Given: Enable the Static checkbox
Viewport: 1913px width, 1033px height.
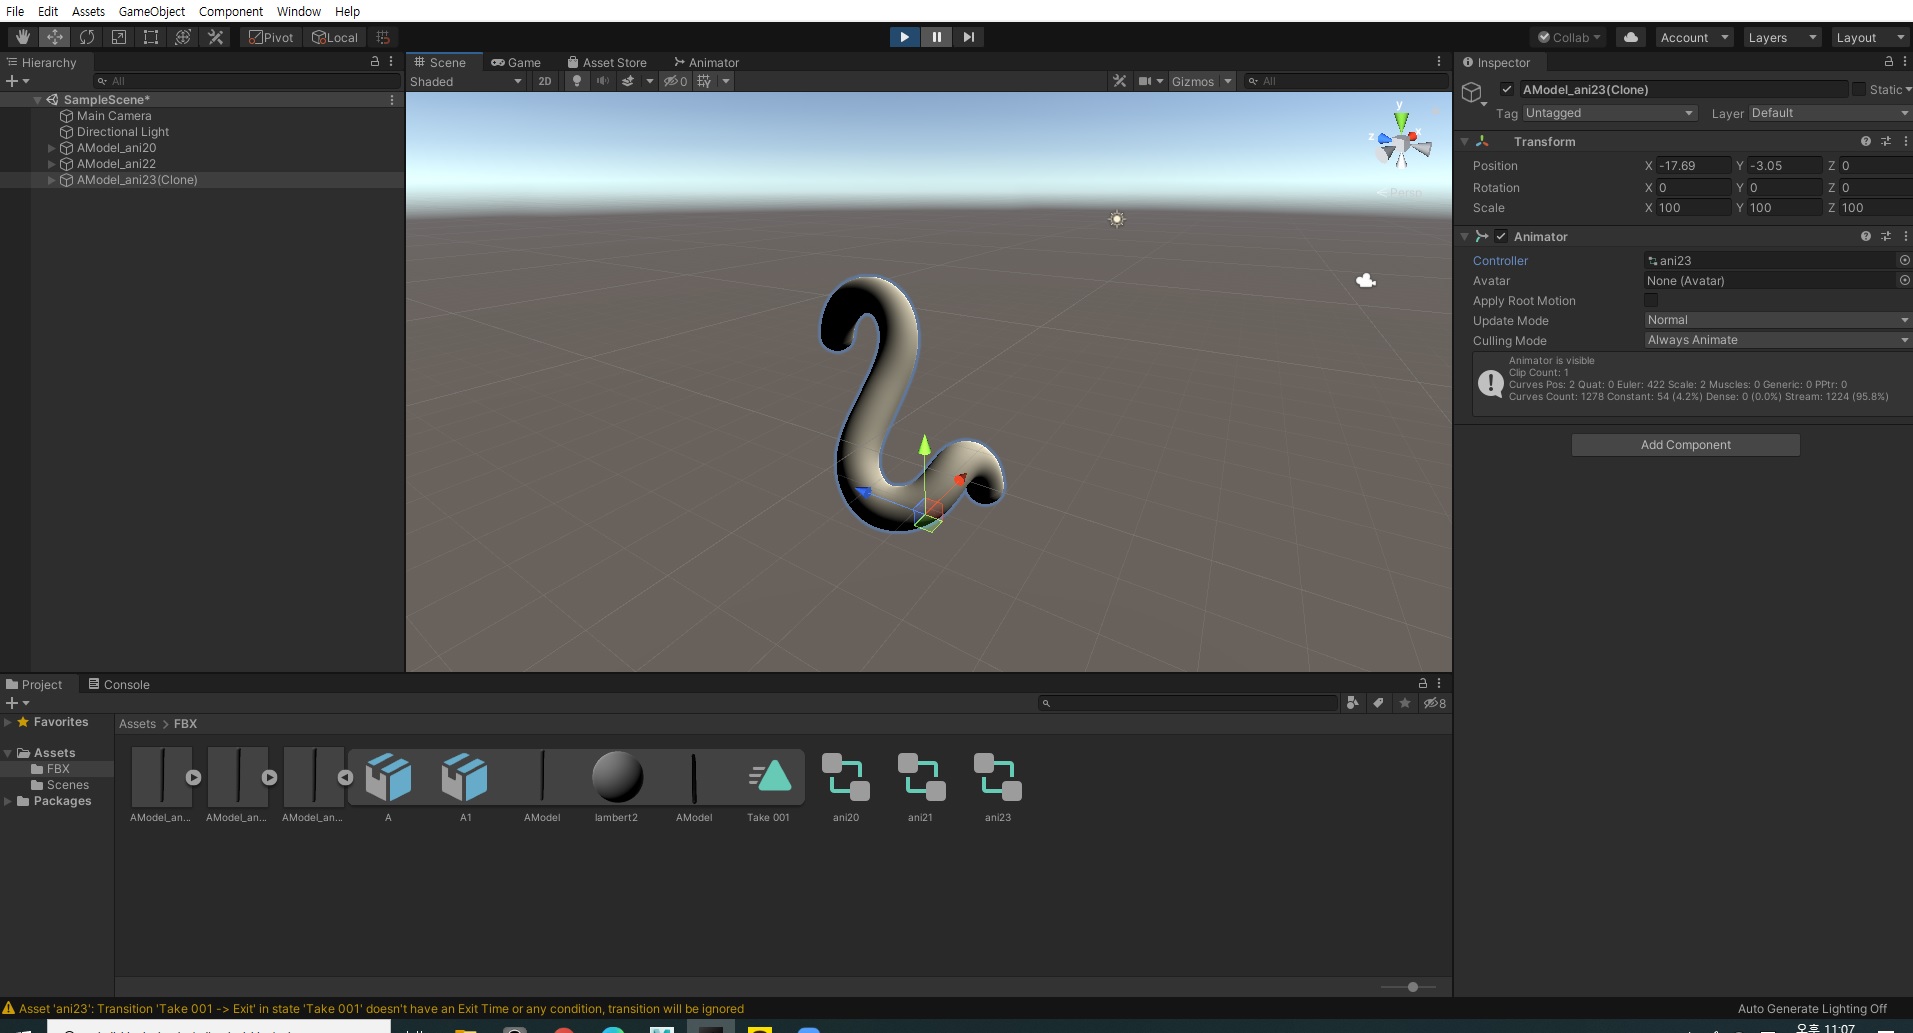Looking at the screenshot, I should (x=1858, y=89).
